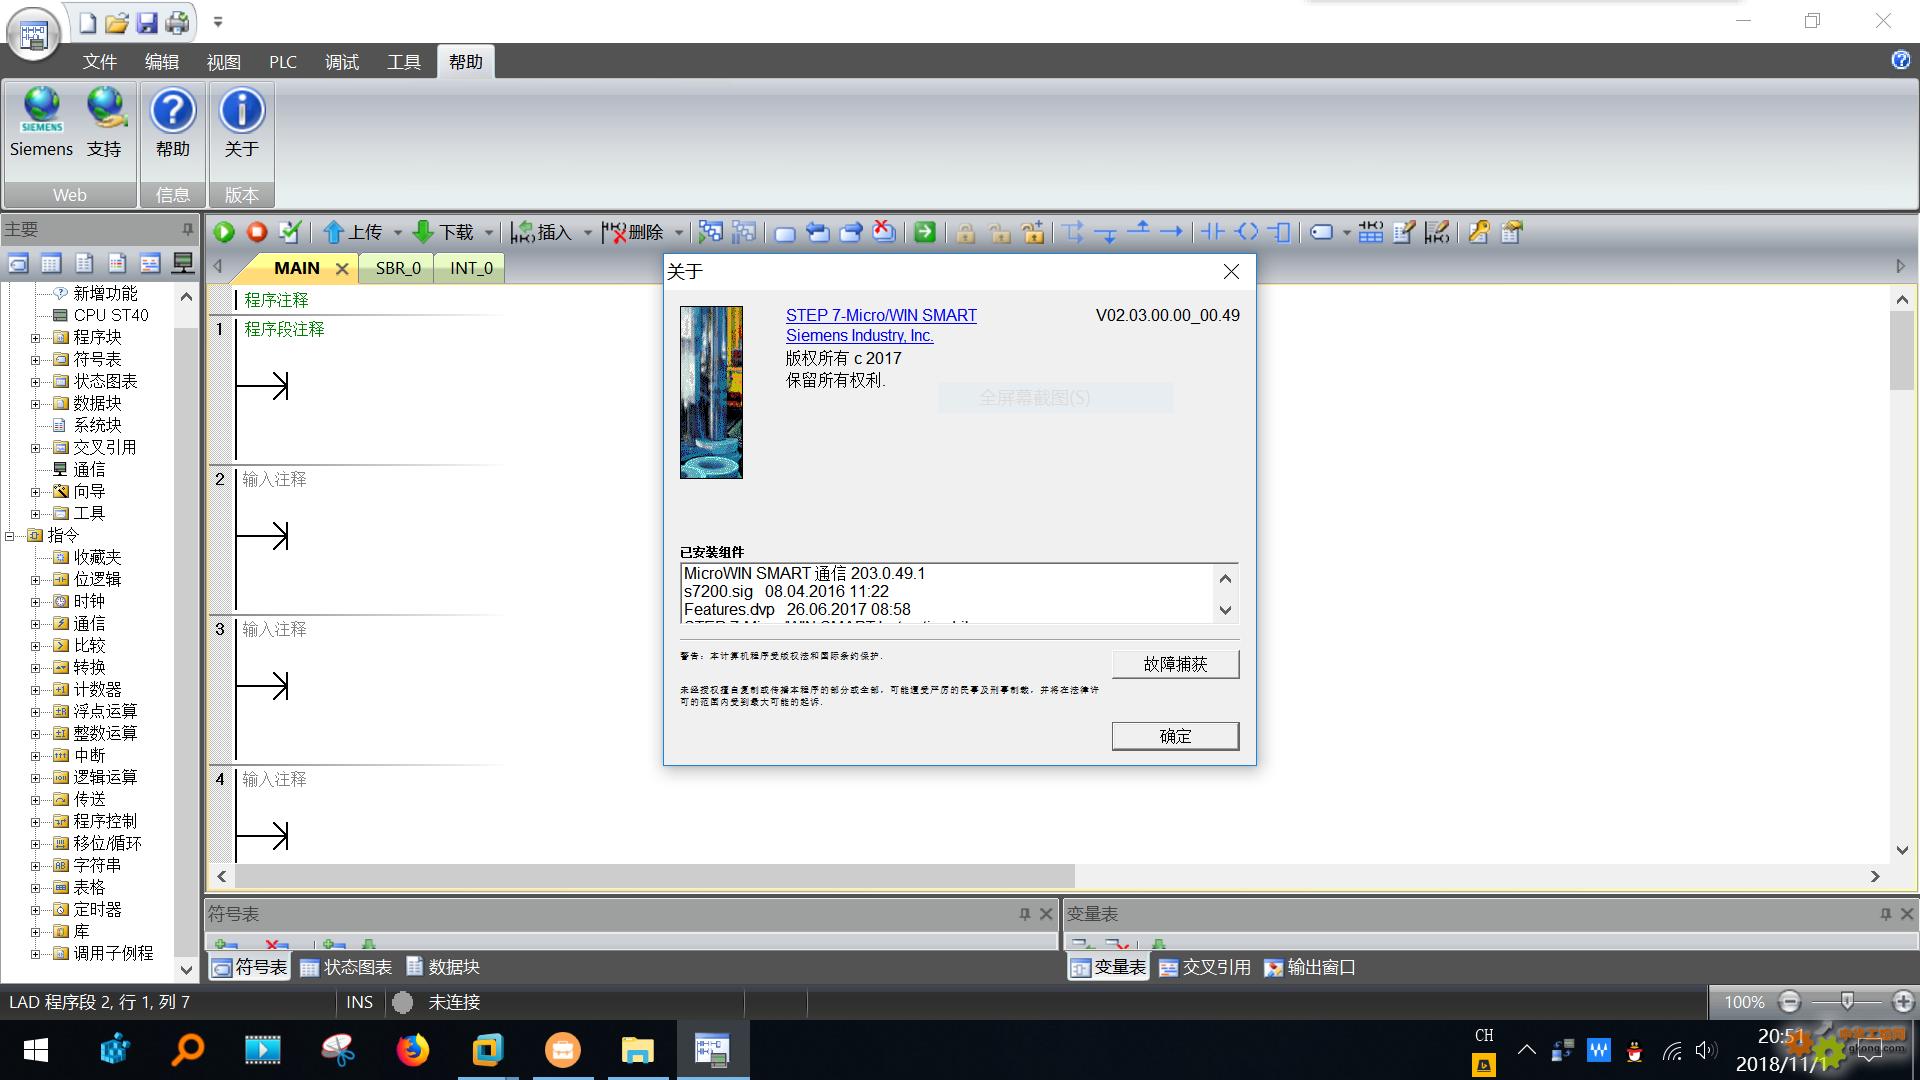Click the green Run PLC icon
This screenshot has height=1080, width=1920.
[224, 232]
